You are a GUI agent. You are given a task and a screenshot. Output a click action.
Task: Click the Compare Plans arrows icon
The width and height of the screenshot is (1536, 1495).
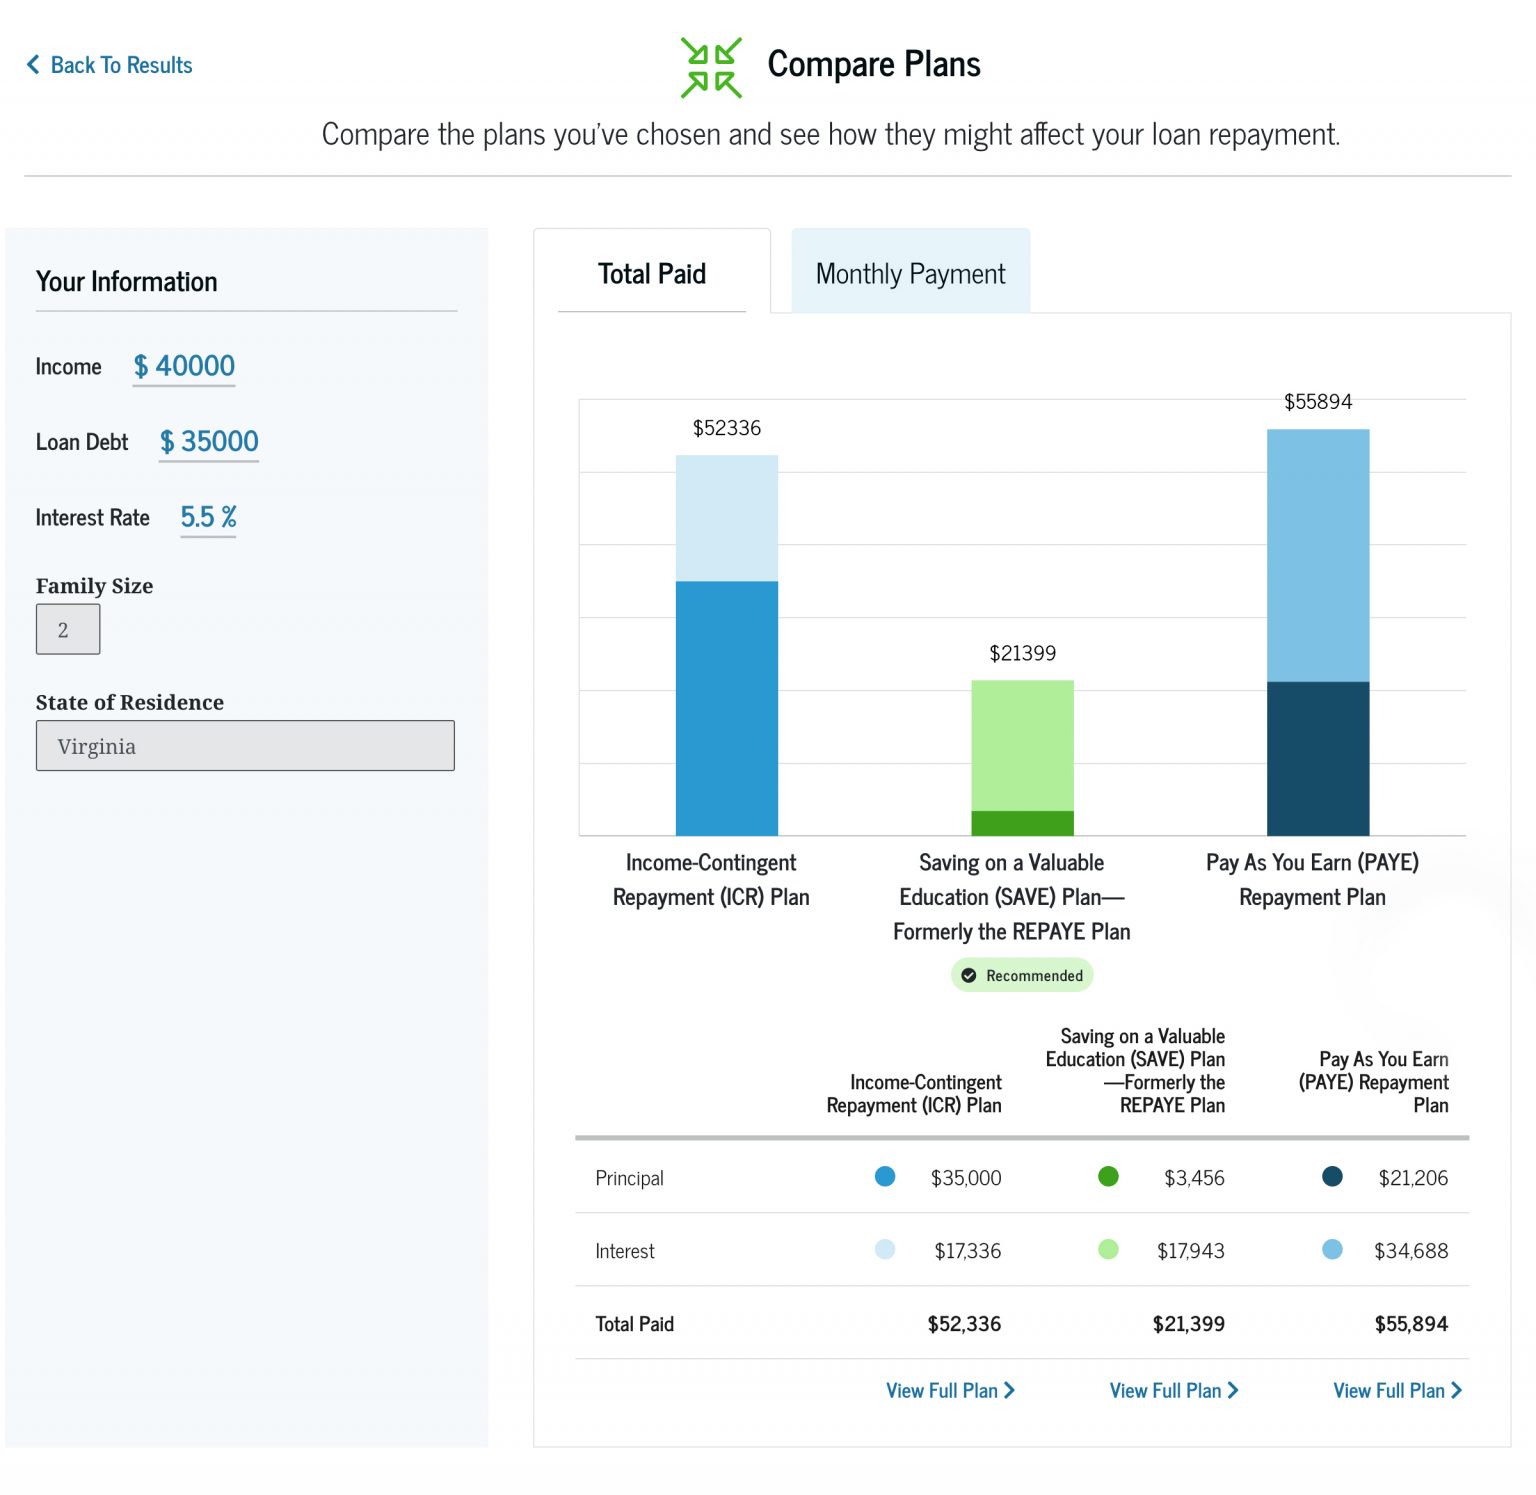coord(711,68)
